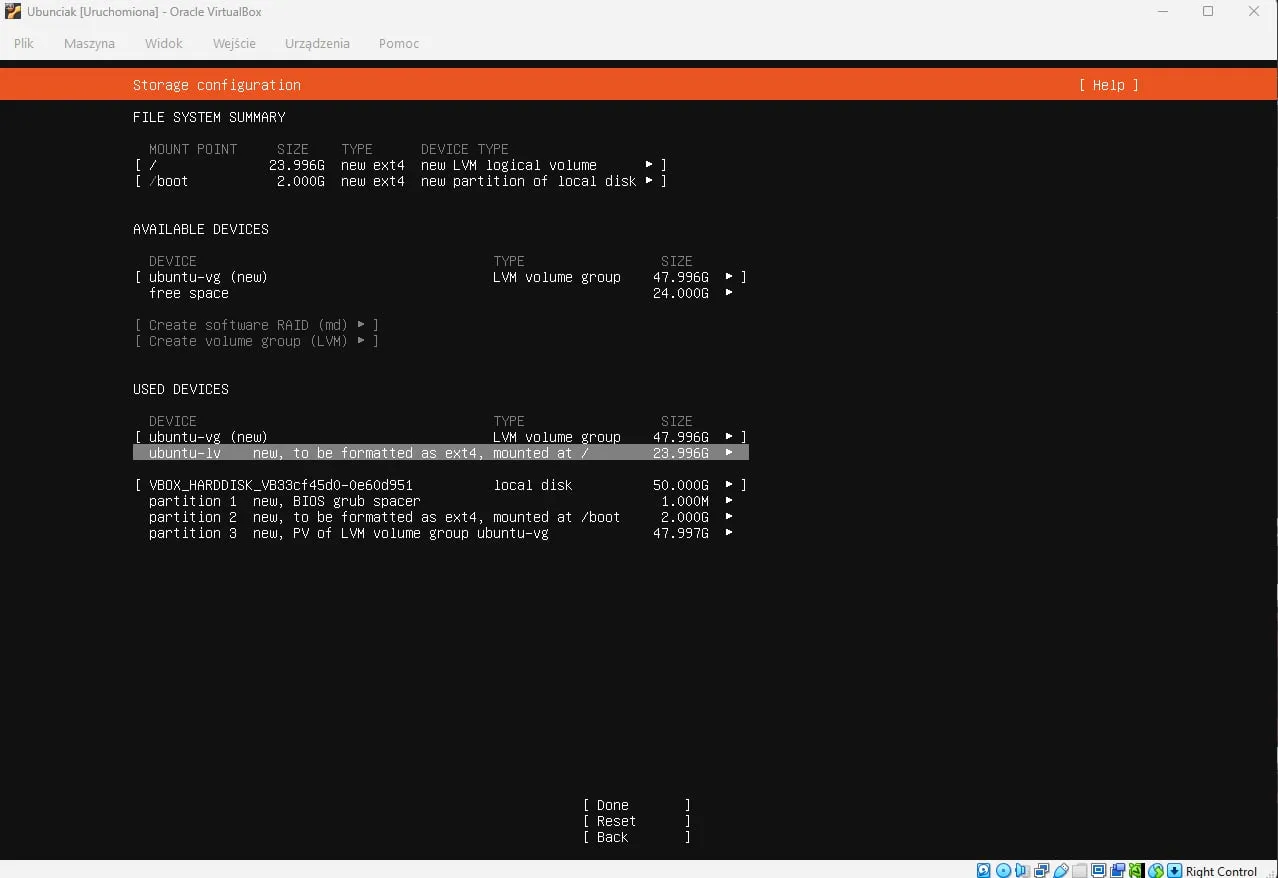The image size is (1278, 878).
Task: Select partition 2 mounted at /boot
Action: click(441, 517)
